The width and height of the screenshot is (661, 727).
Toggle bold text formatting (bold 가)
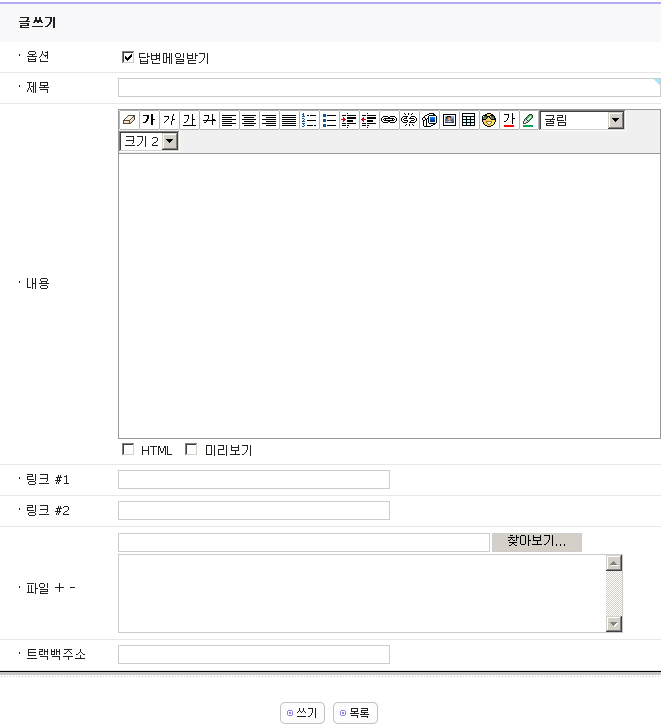click(x=149, y=120)
